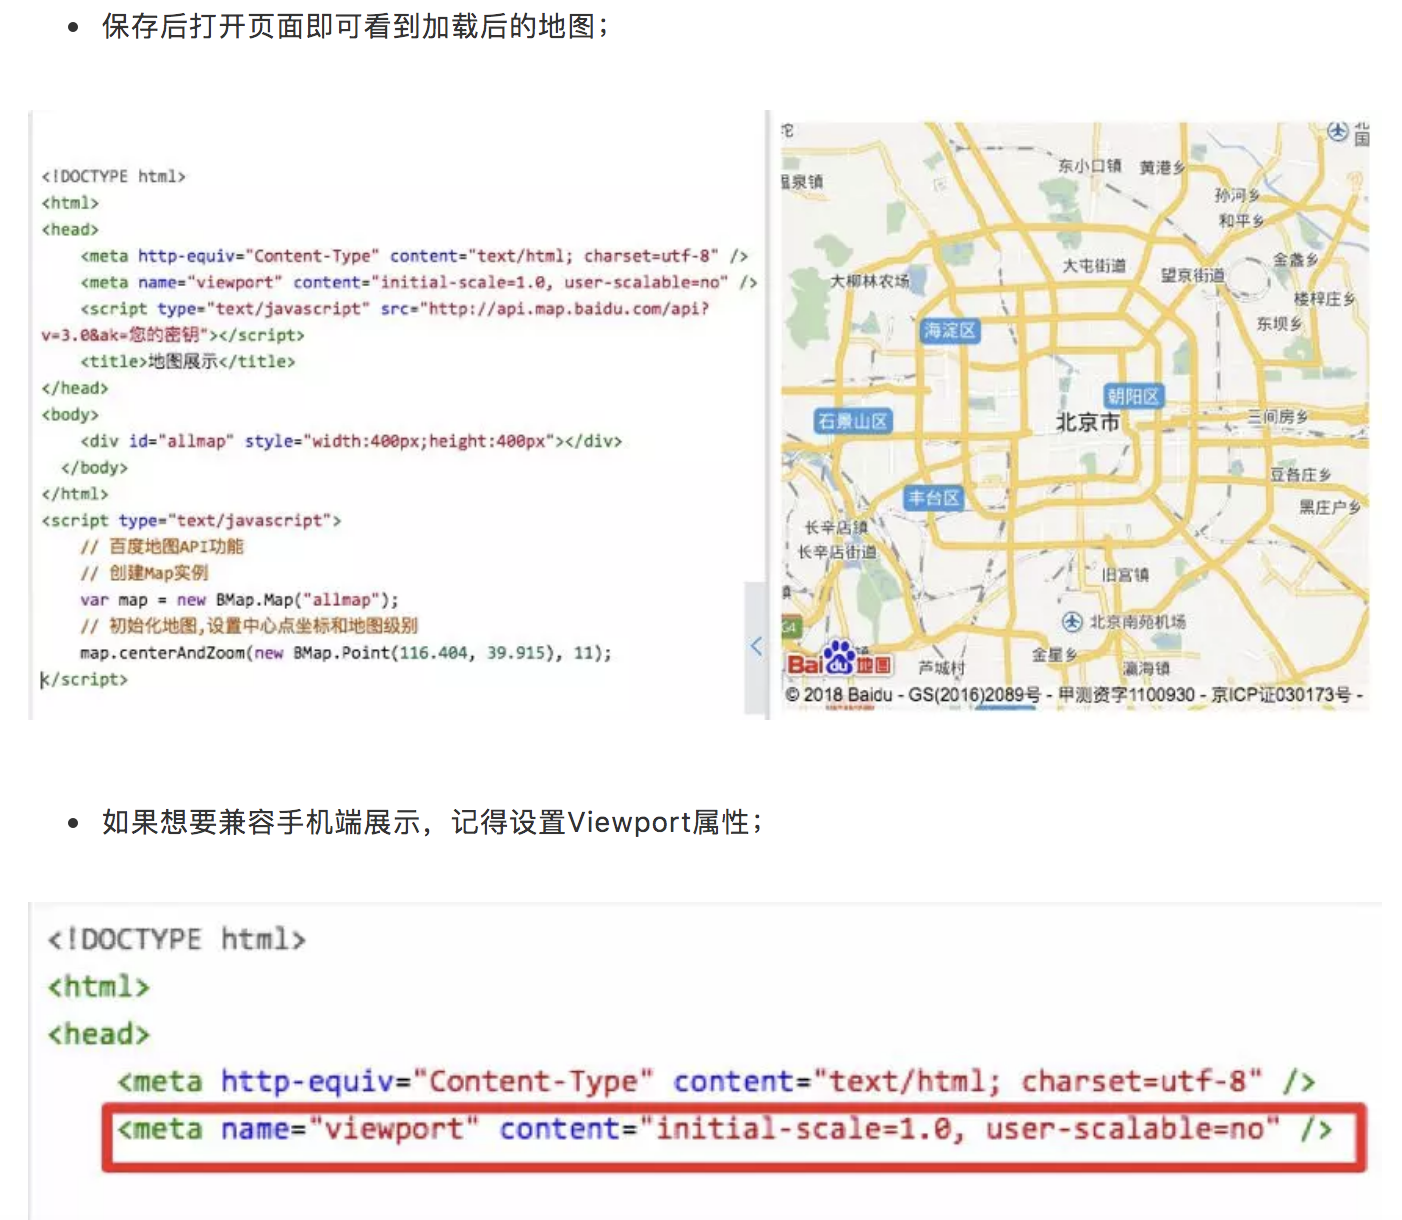Click the map.centerAndZoom code line
The image size is (1402, 1220).
point(346,653)
